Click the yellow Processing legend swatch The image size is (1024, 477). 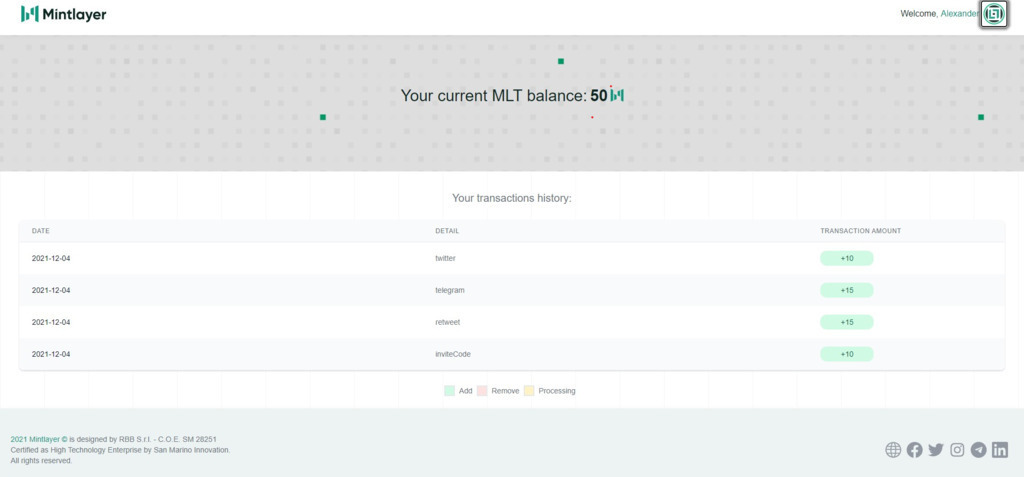tap(528, 391)
